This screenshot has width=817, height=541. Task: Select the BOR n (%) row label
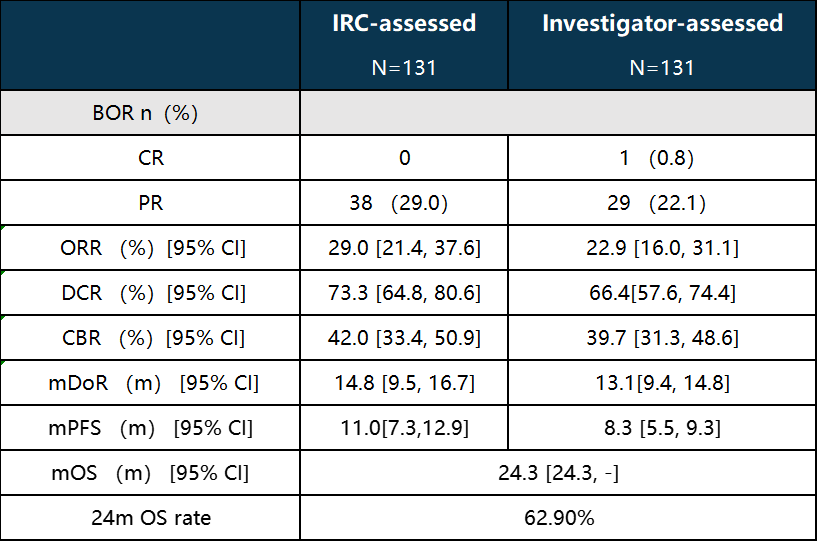click(151, 113)
